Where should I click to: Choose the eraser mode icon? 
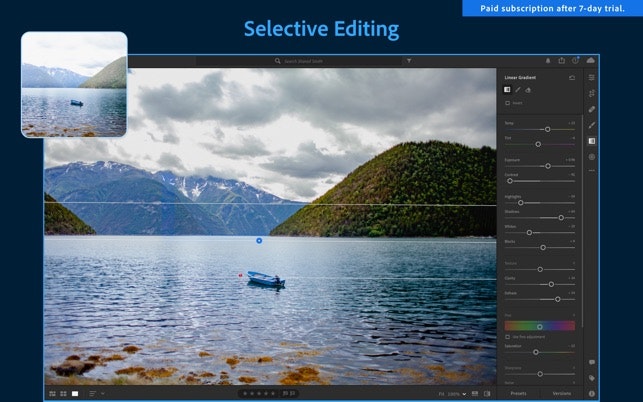pyautogui.click(x=528, y=90)
